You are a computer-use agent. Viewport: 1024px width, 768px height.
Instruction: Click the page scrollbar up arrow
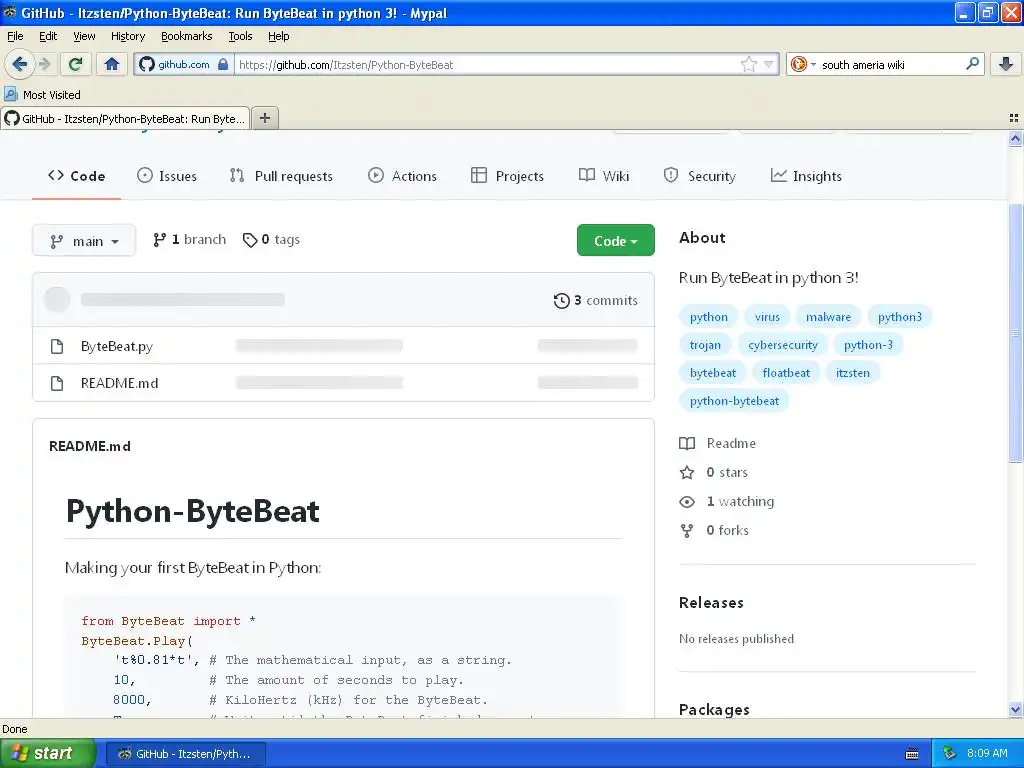tap(1015, 138)
